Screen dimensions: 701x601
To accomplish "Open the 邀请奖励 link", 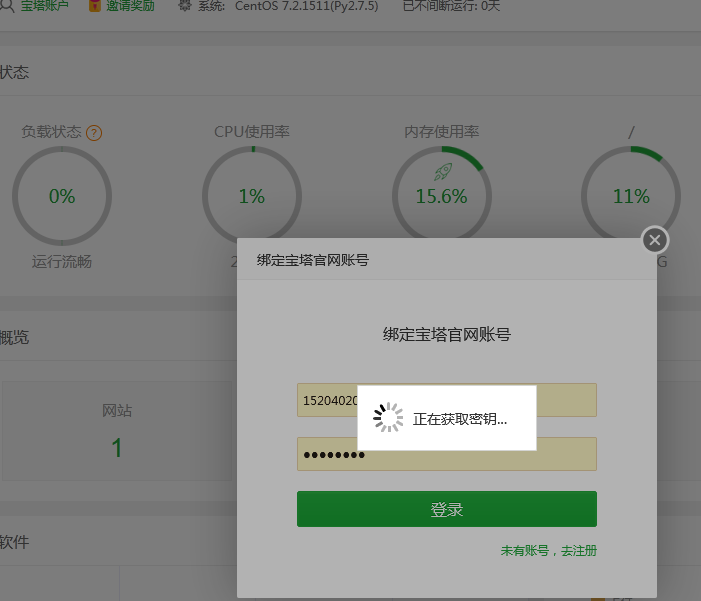I will click(x=130, y=6).
